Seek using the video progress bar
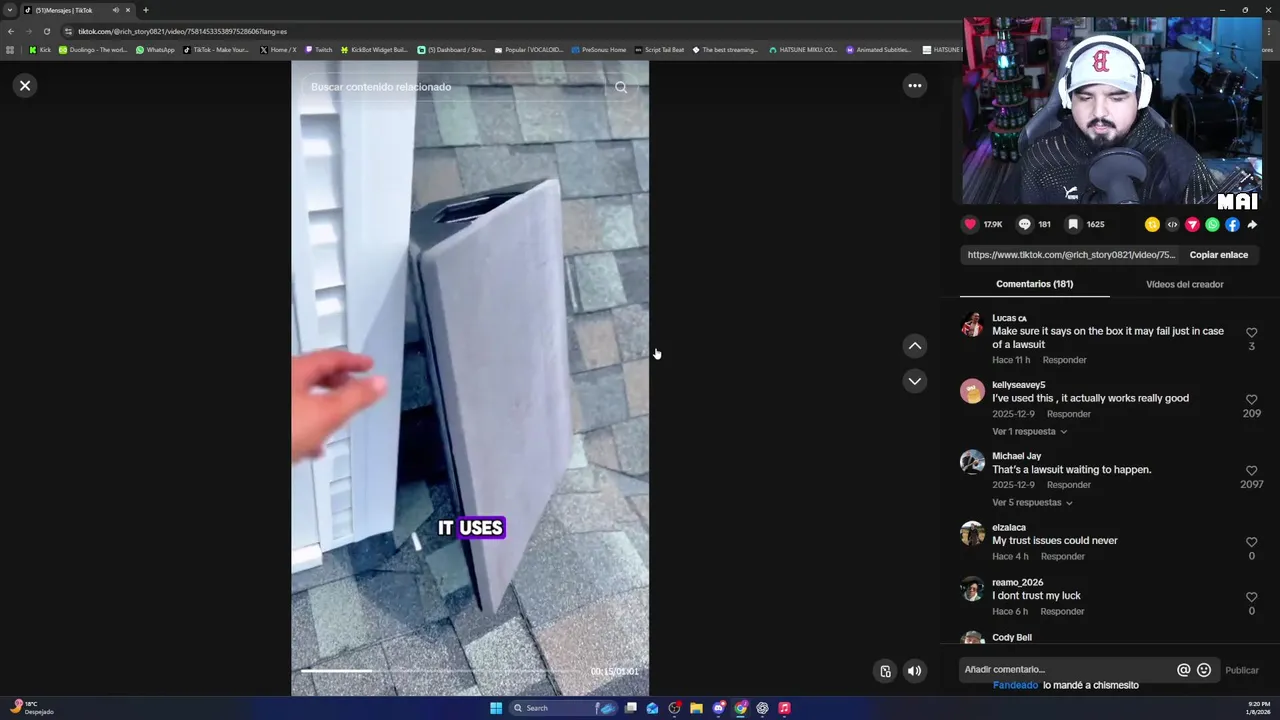The height and width of the screenshot is (720, 1280). [x=440, y=671]
